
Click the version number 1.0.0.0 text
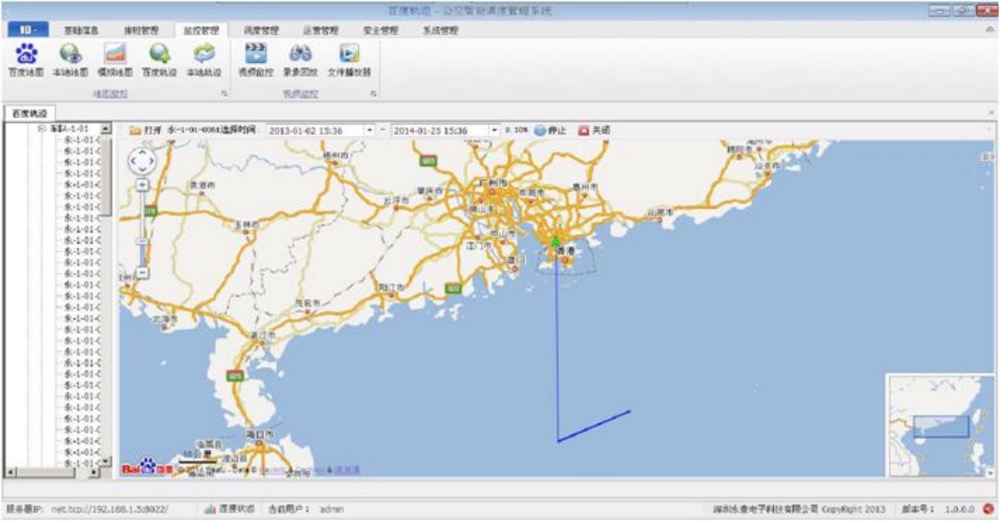(x=959, y=510)
